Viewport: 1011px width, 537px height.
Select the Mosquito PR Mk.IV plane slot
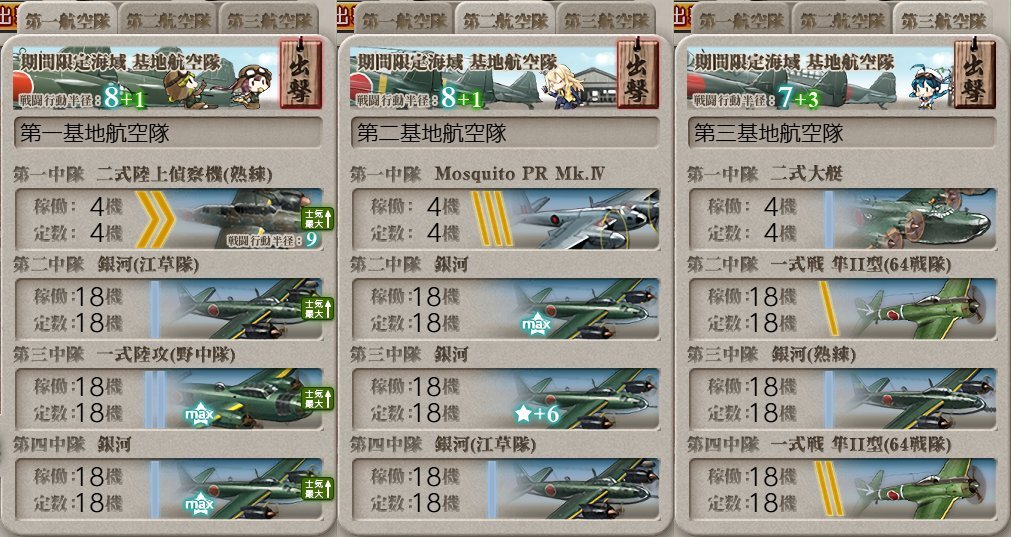click(x=506, y=219)
